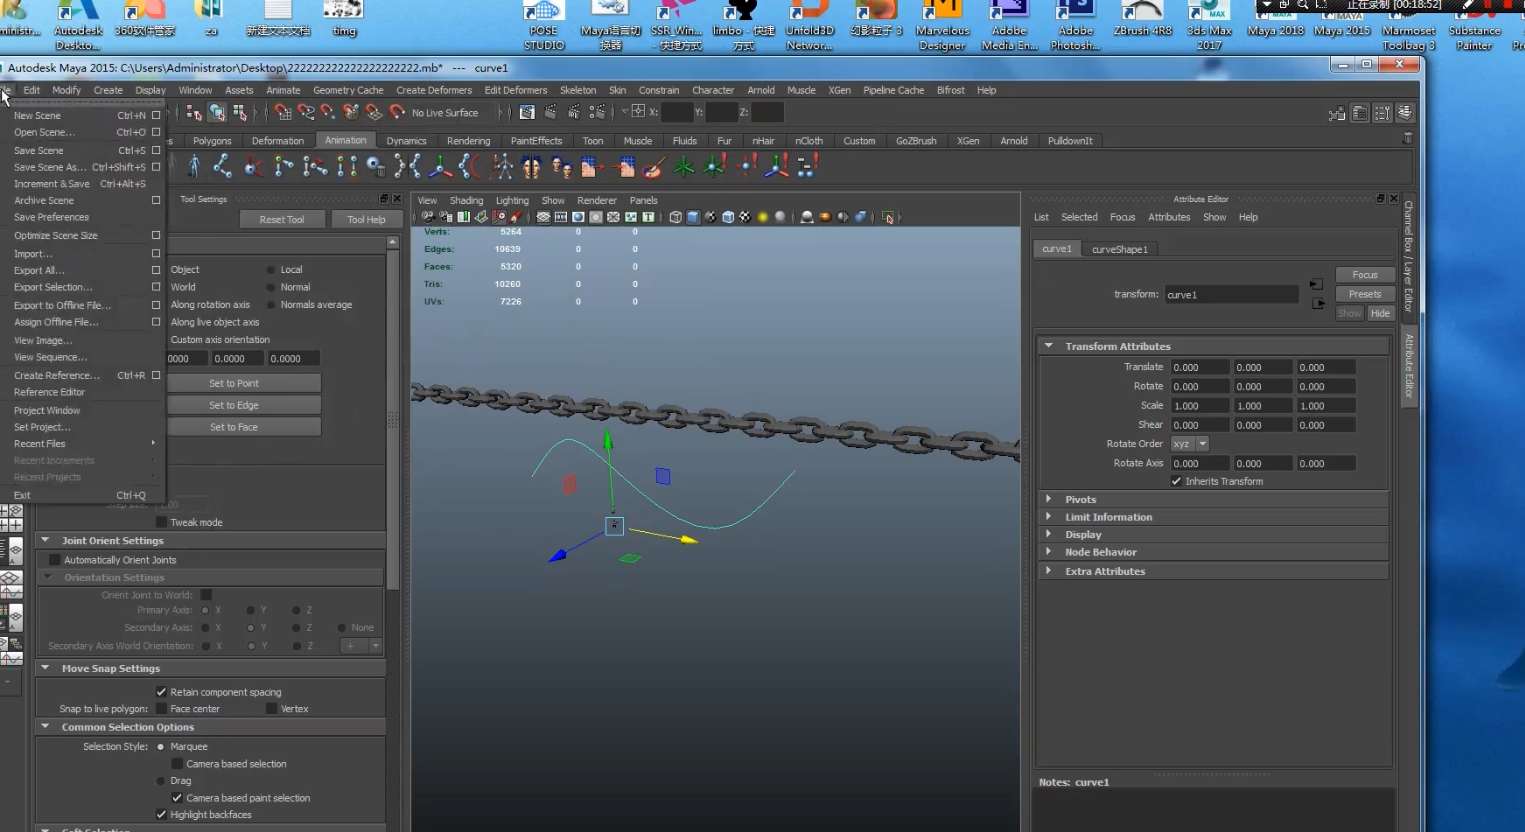
Task: Collapse Common Selection Options section
Action: point(45,727)
